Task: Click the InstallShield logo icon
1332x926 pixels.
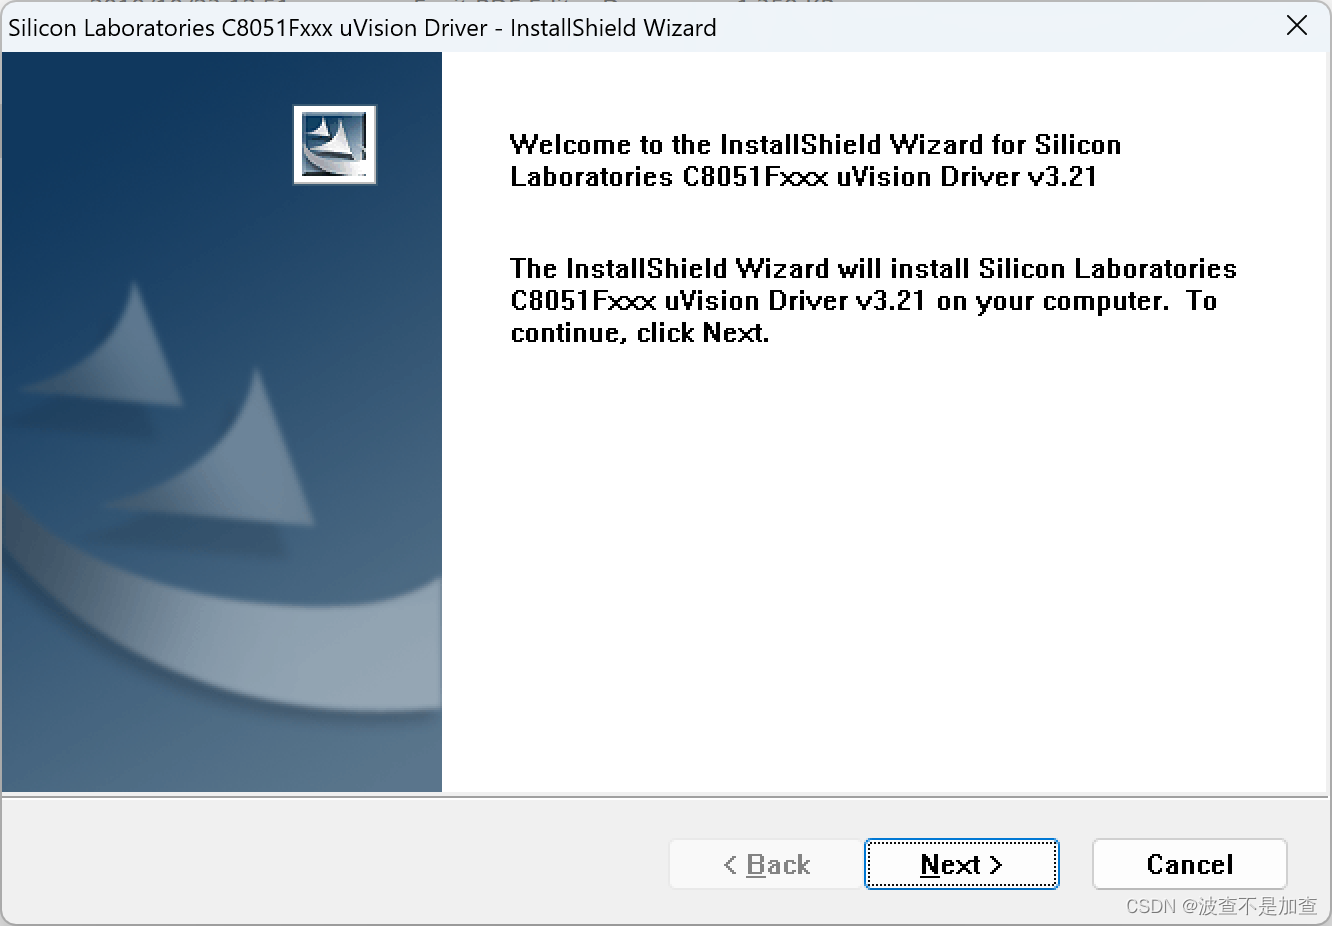Action: tap(335, 145)
